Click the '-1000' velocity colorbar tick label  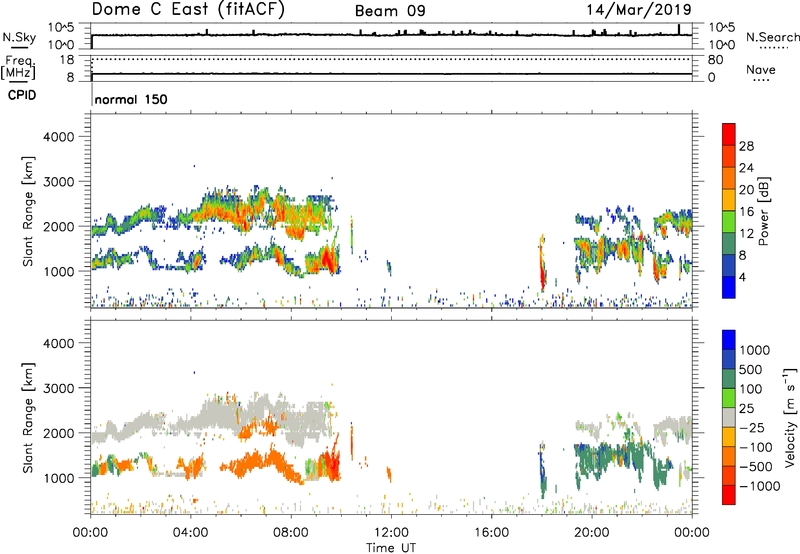click(759, 486)
